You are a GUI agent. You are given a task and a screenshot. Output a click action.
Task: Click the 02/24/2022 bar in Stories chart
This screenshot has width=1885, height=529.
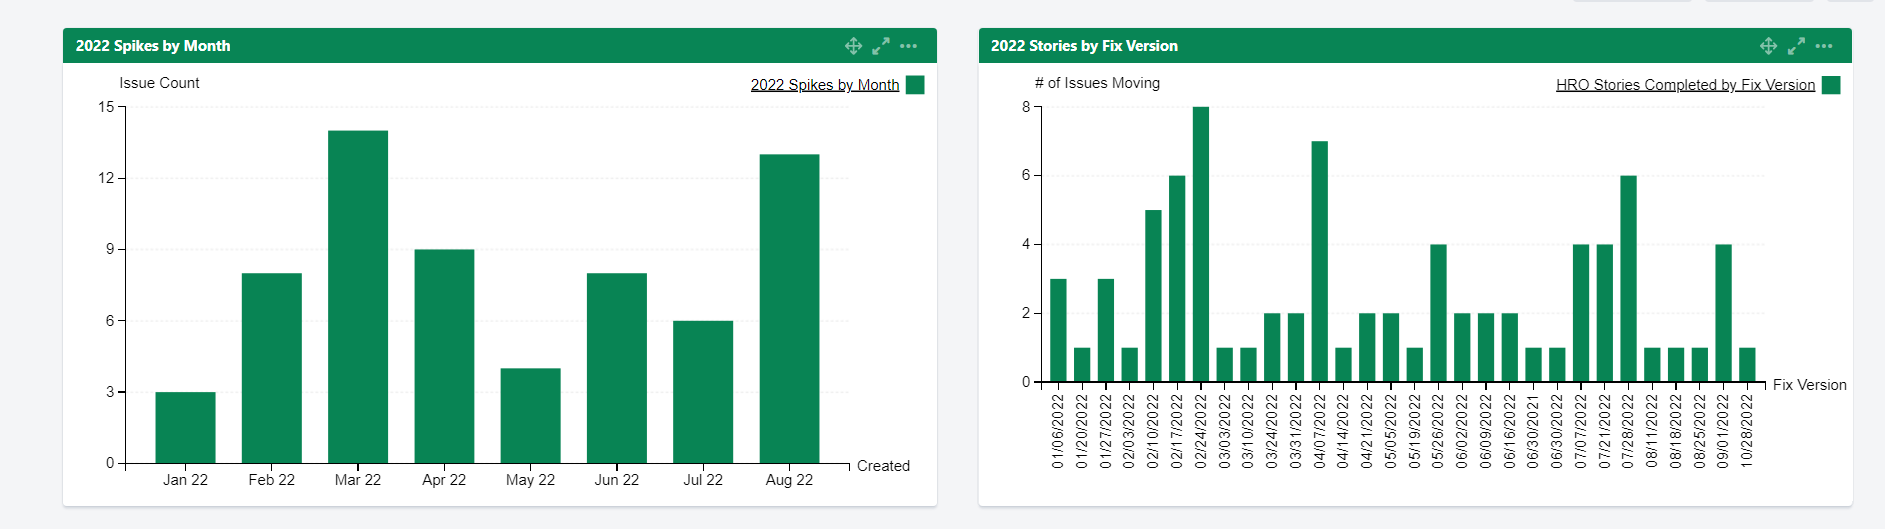point(1201,244)
